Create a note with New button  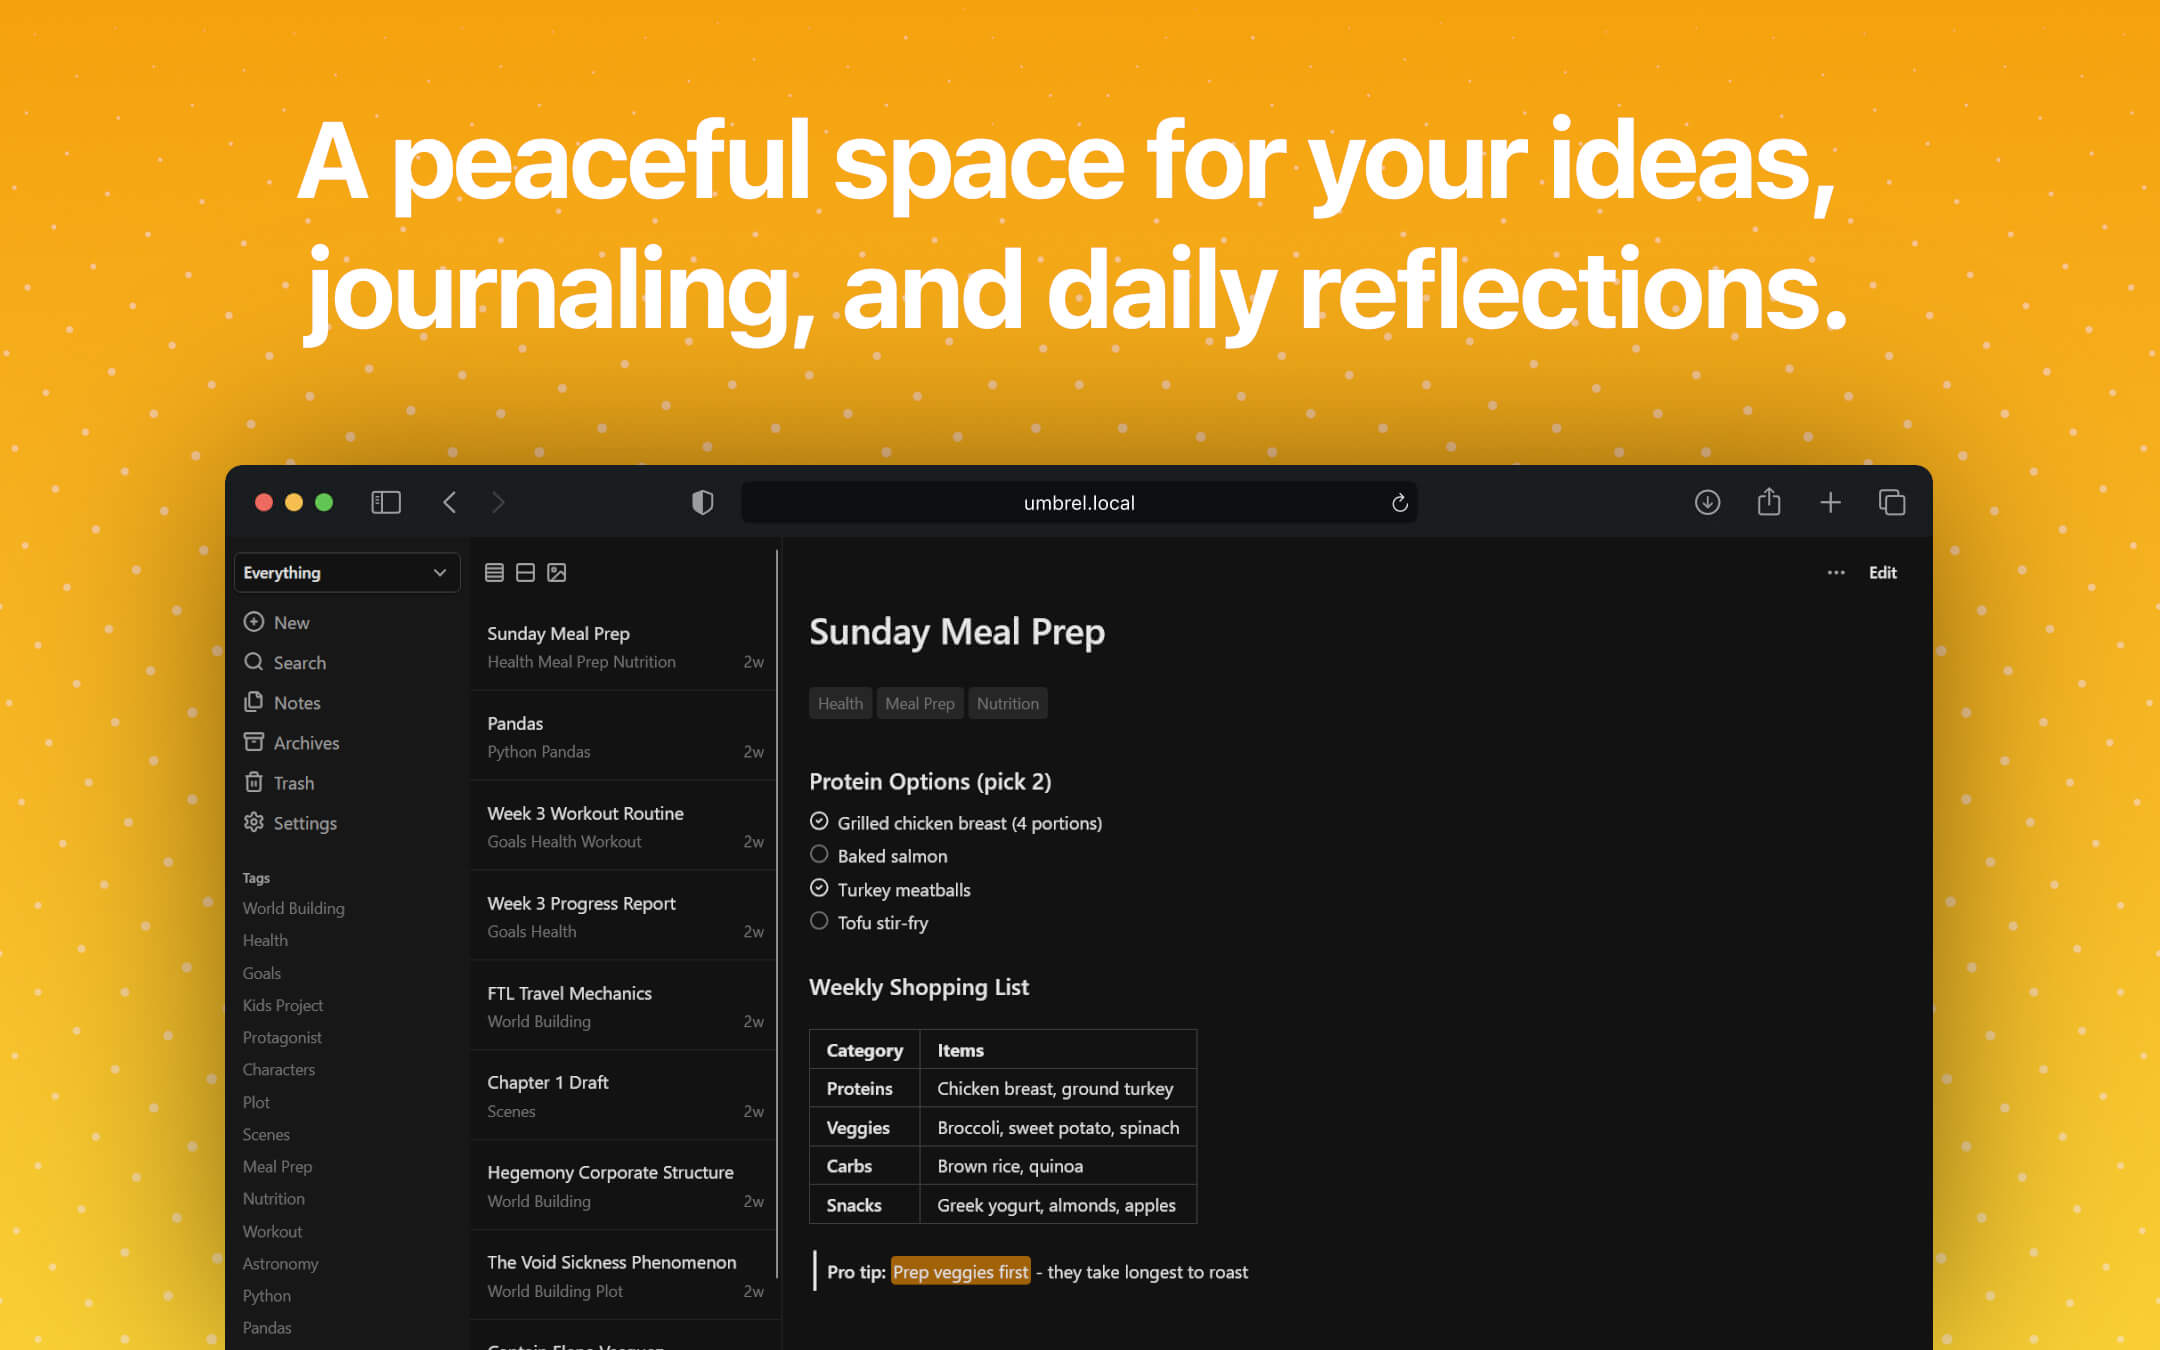[290, 622]
